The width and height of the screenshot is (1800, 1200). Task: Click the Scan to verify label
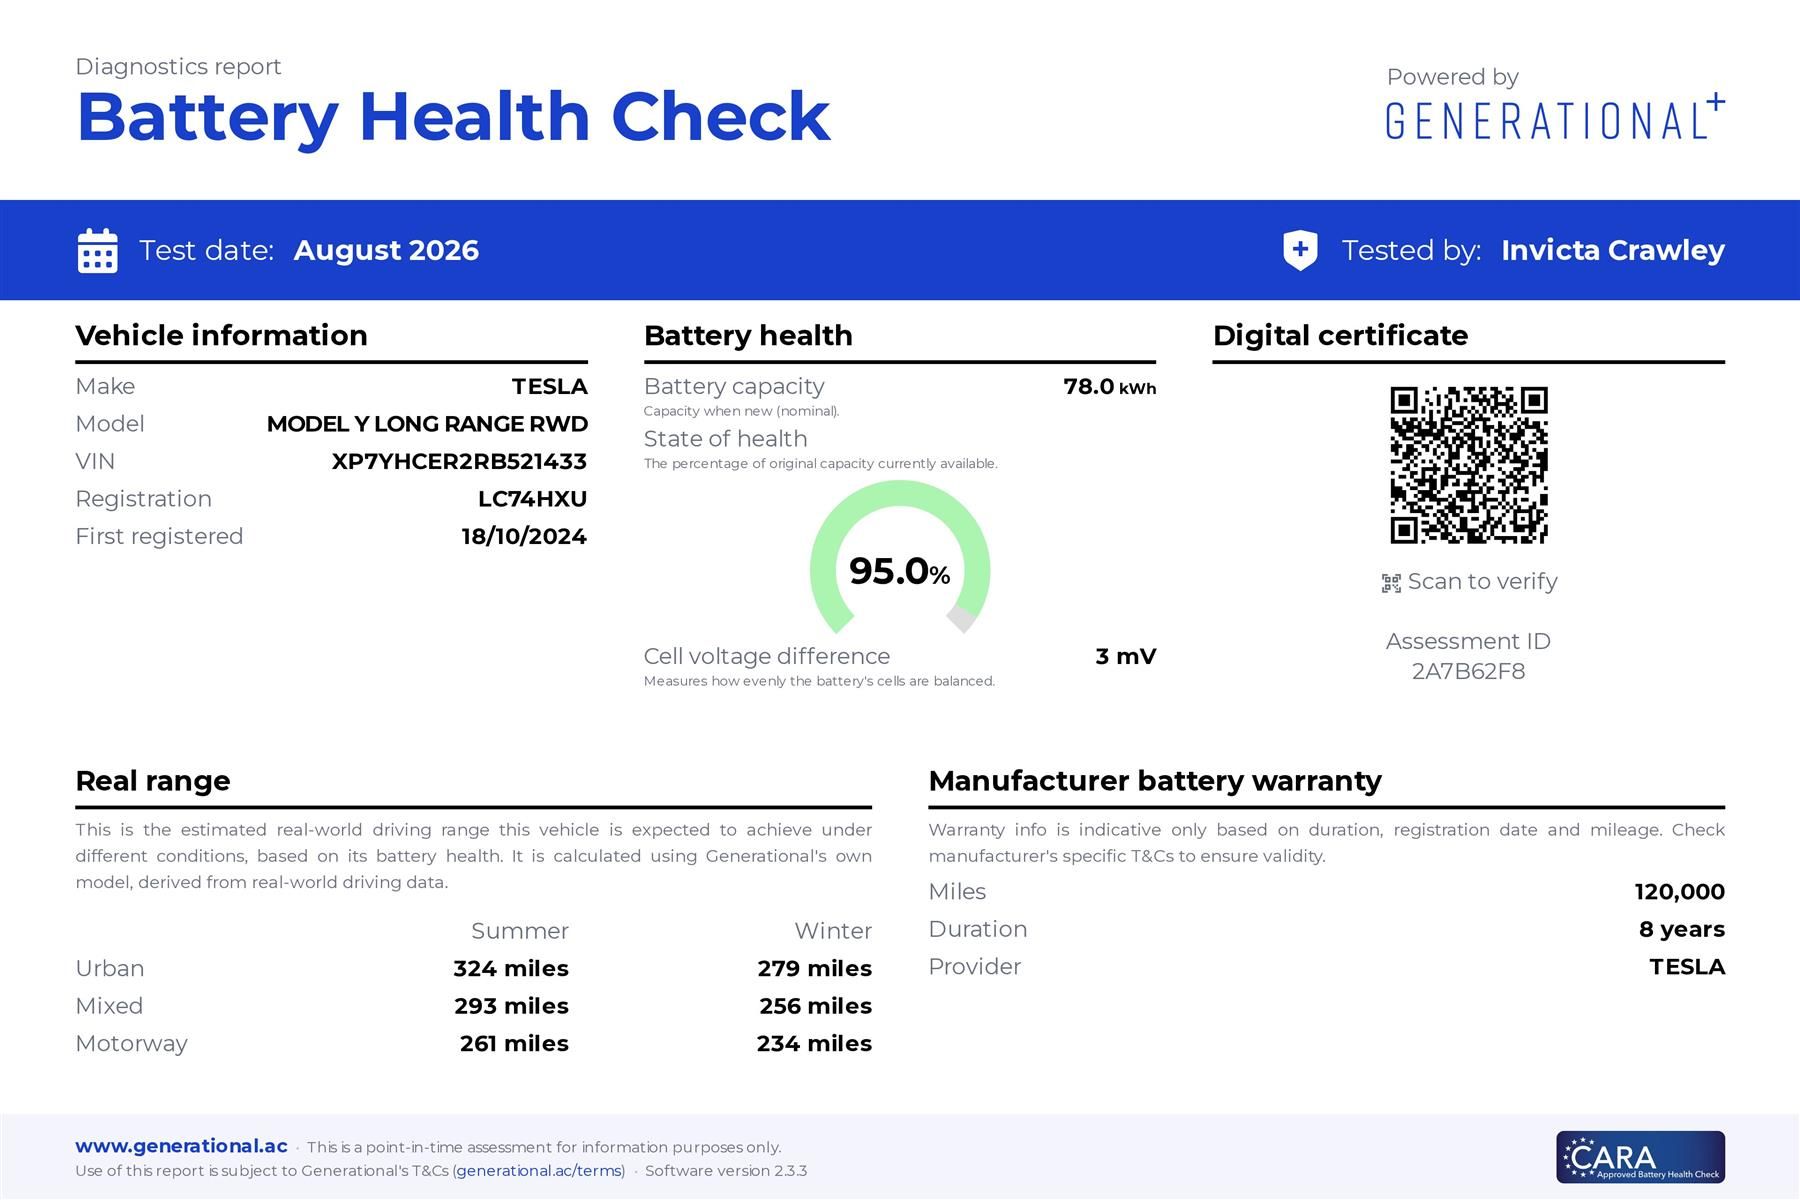tap(1482, 582)
